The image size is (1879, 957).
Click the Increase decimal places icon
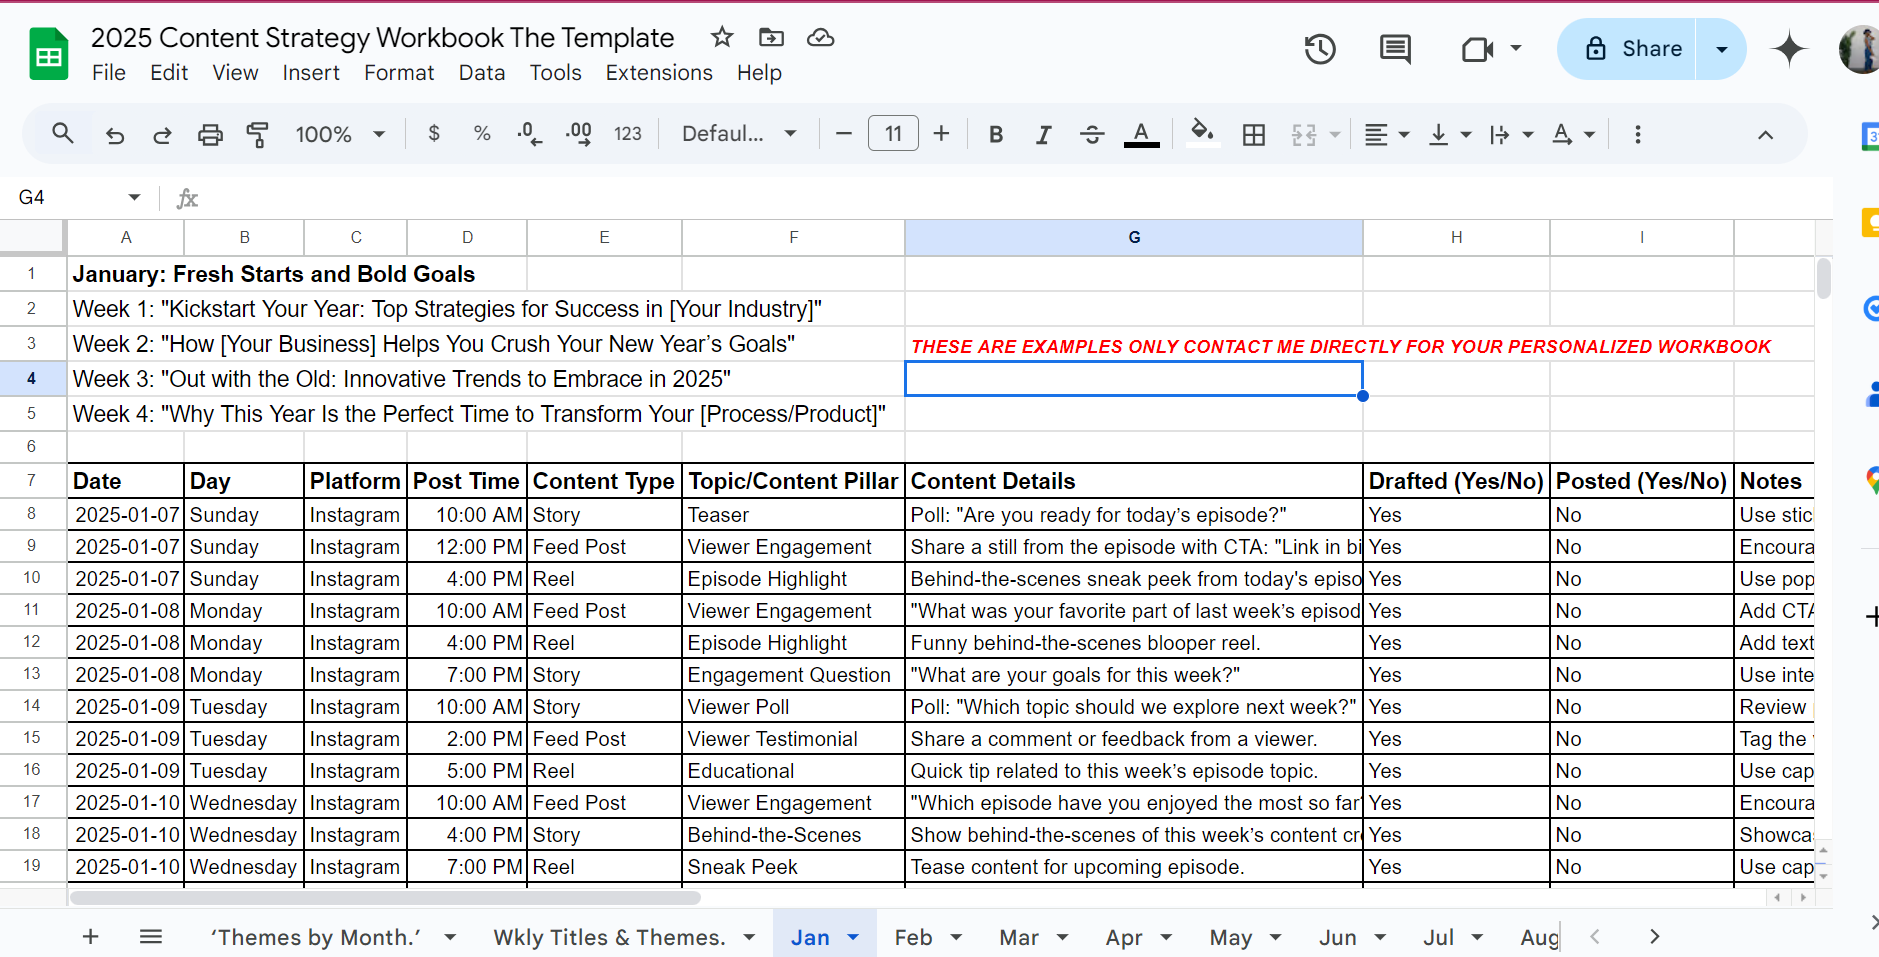coord(578,133)
